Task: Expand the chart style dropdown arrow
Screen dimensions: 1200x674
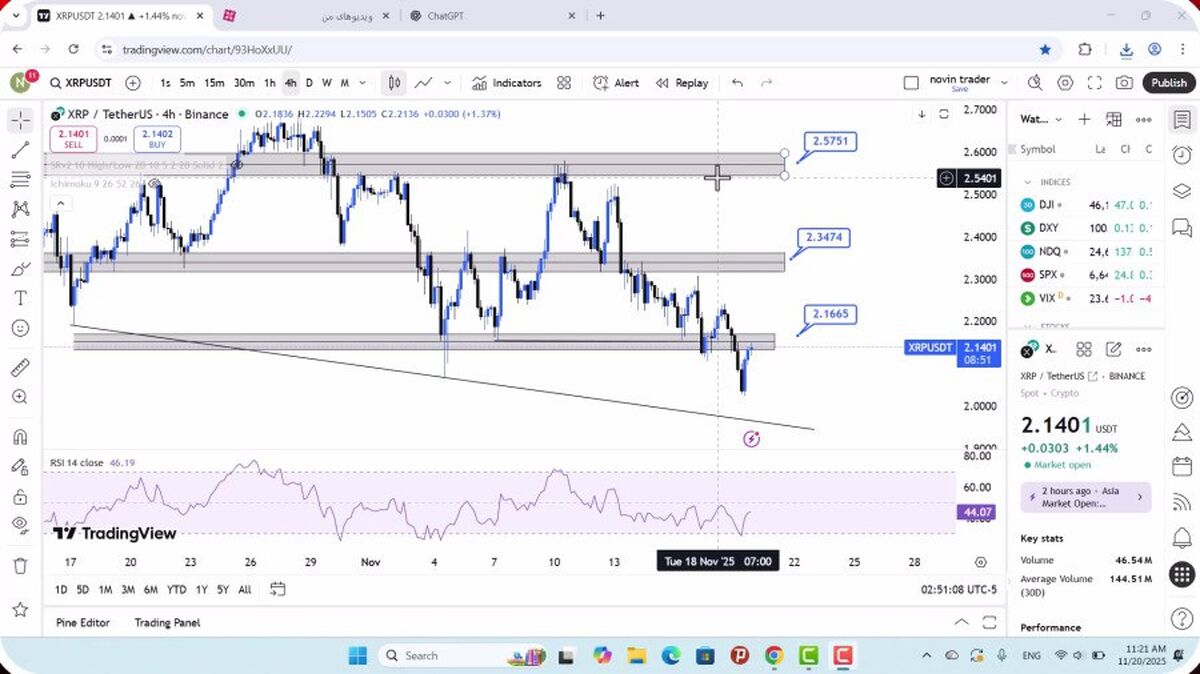Action: tap(448, 83)
